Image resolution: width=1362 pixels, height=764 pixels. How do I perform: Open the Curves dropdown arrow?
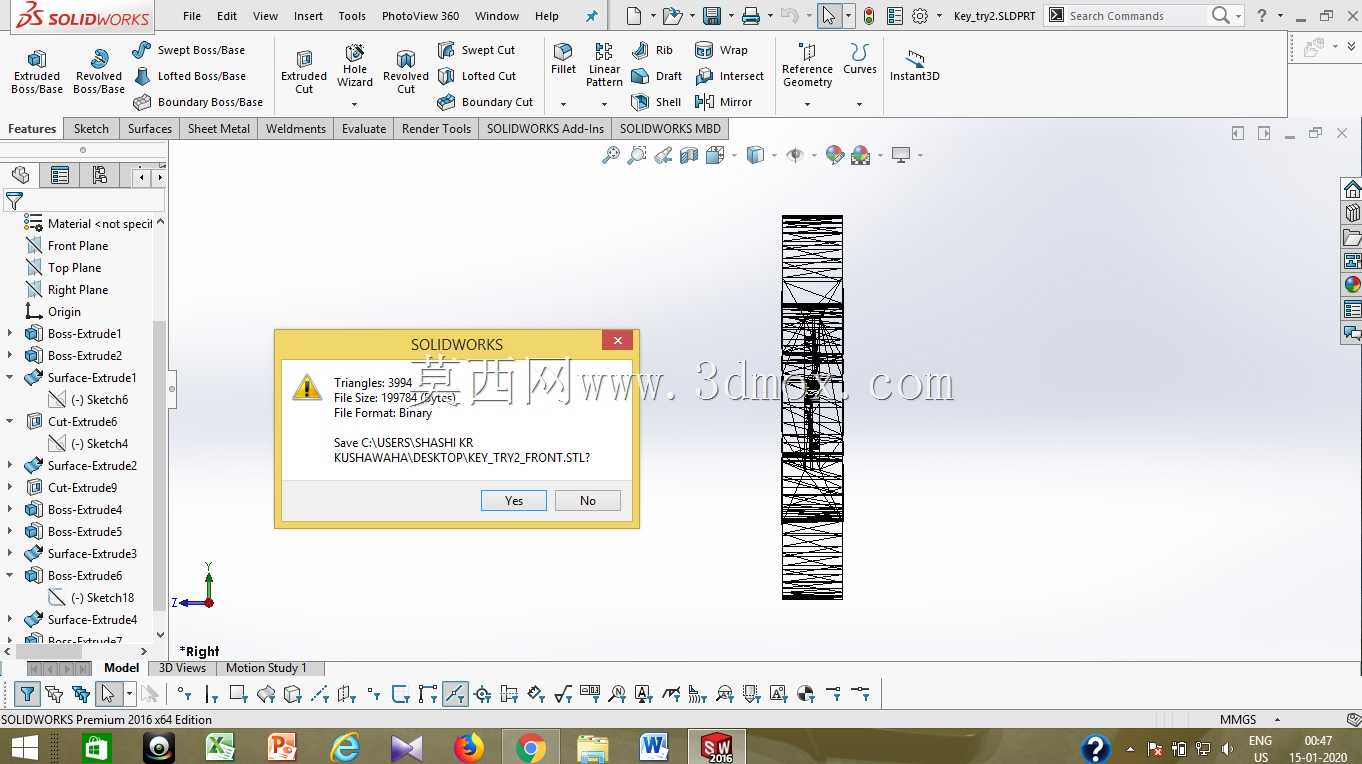pyautogui.click(x=859, y=104)
